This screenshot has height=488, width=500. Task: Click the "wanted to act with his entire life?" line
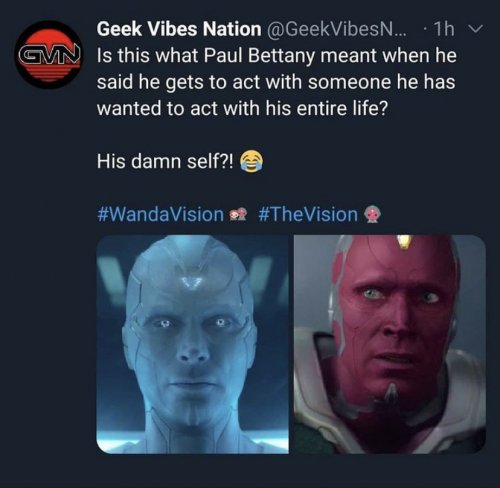243,109
